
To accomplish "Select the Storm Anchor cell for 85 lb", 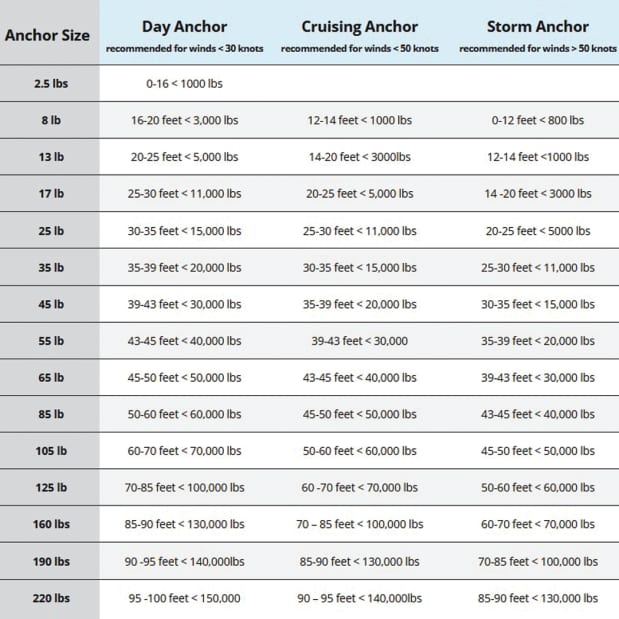I will (537, 414).
